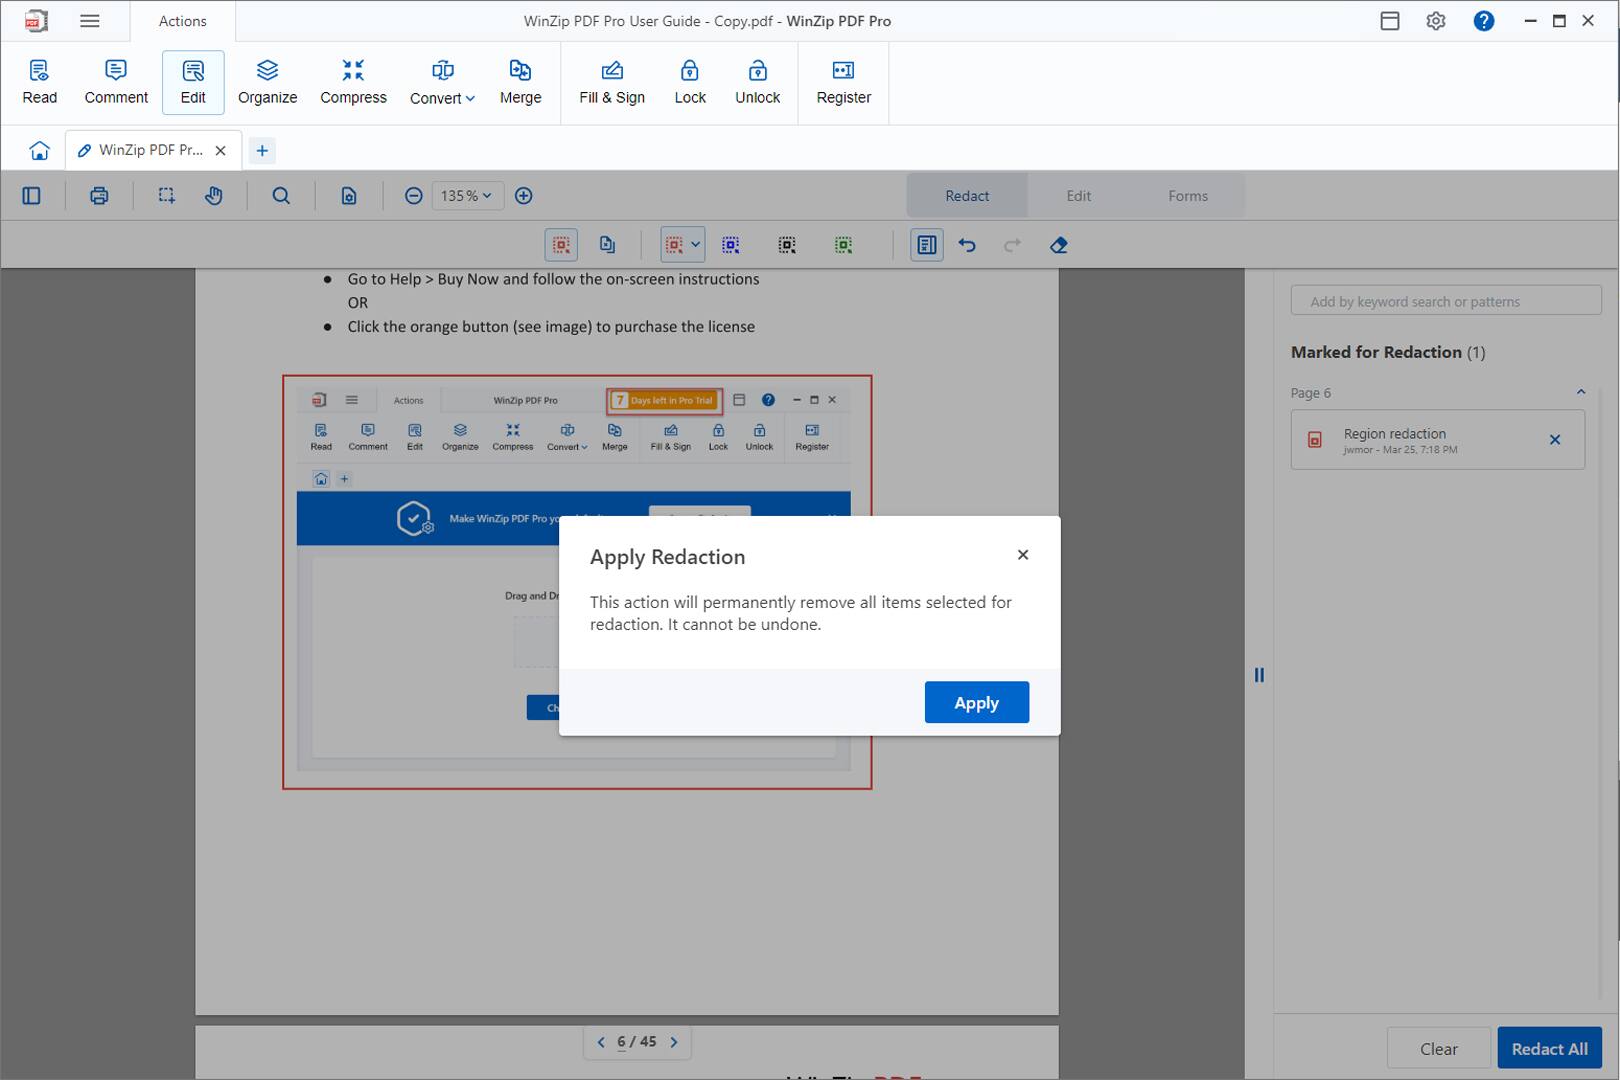Zoom out with minus button
Image resolution: width=1620 pixels, height=1080 pixels.
coord(413,196)
